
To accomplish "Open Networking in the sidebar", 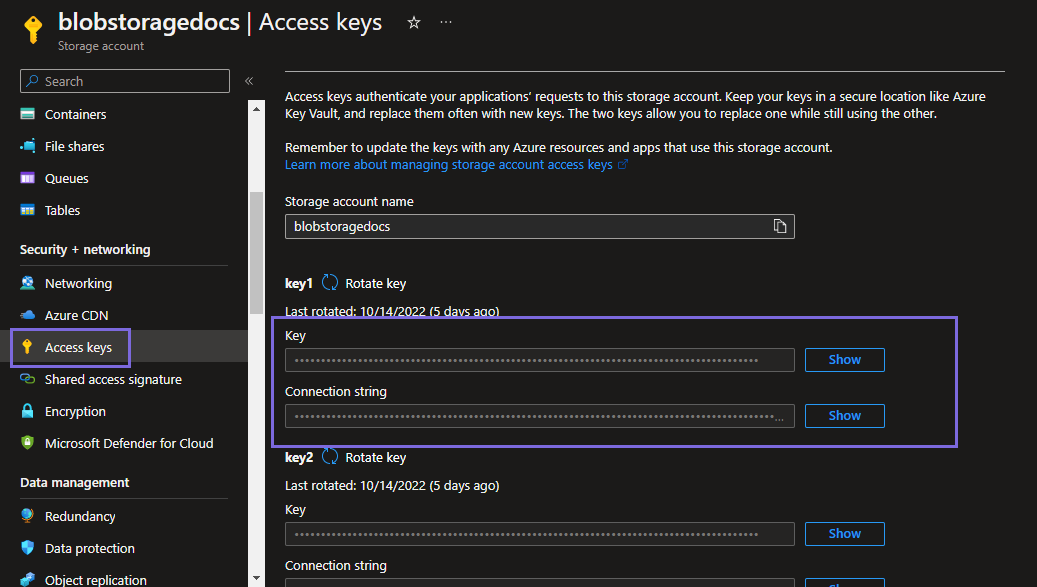I will [78, 284].
